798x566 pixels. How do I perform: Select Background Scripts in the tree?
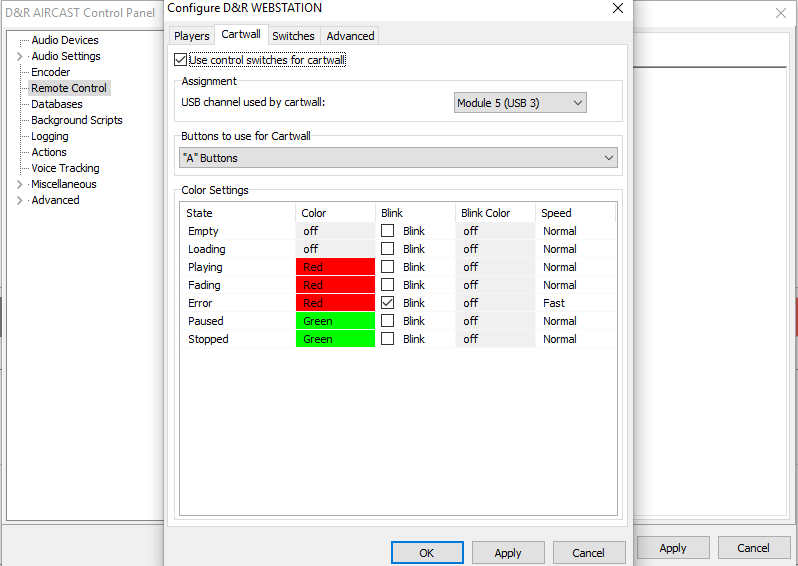[77, 120]
